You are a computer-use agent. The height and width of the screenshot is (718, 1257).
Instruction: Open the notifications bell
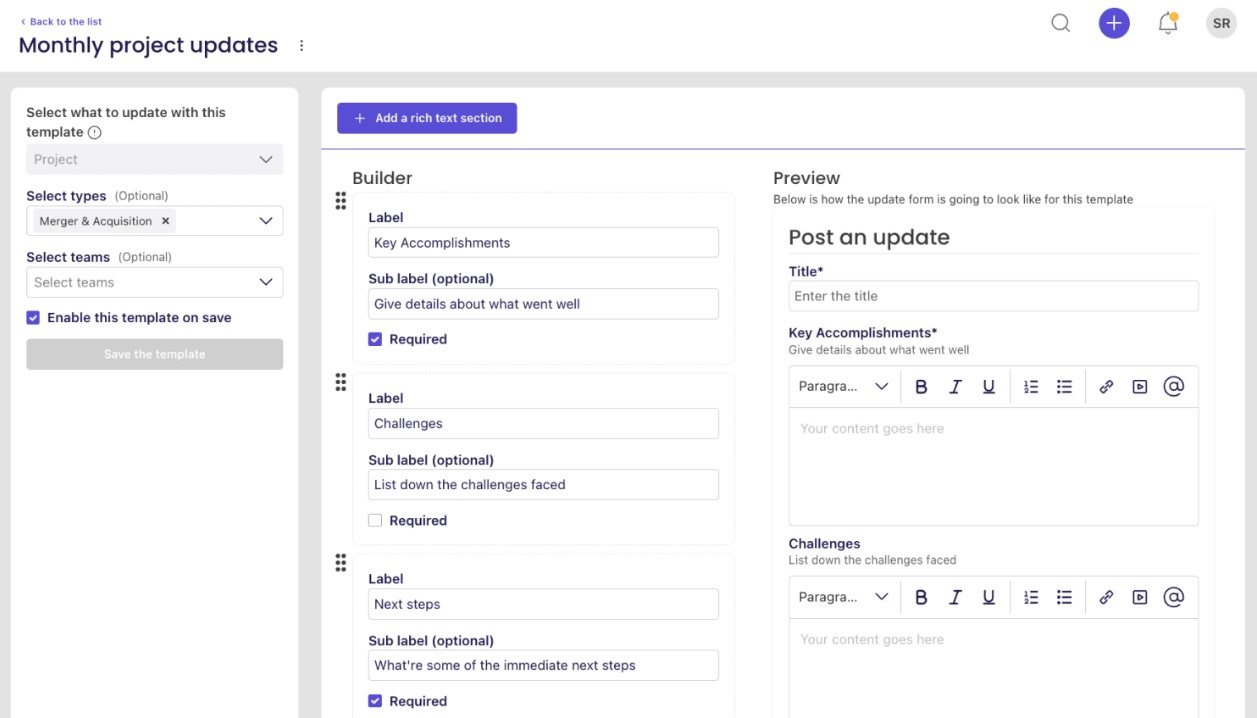pos(1167,24)
